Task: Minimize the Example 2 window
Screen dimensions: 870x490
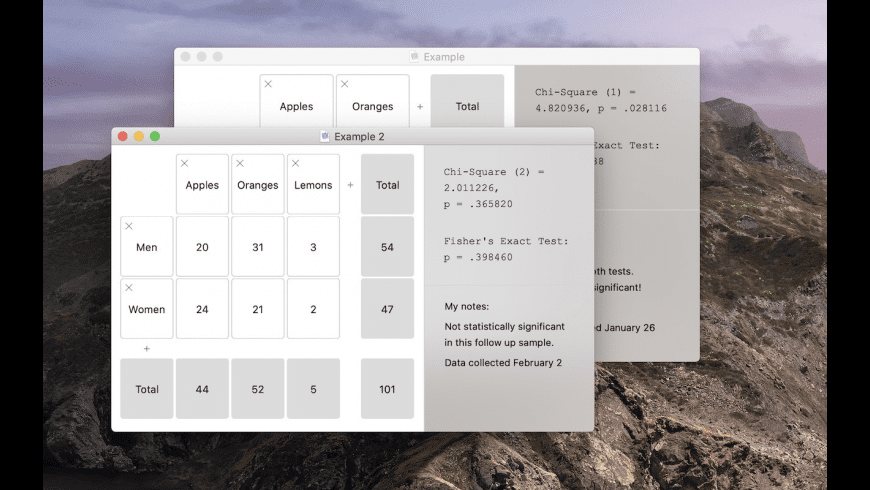Action: (139, 137)
